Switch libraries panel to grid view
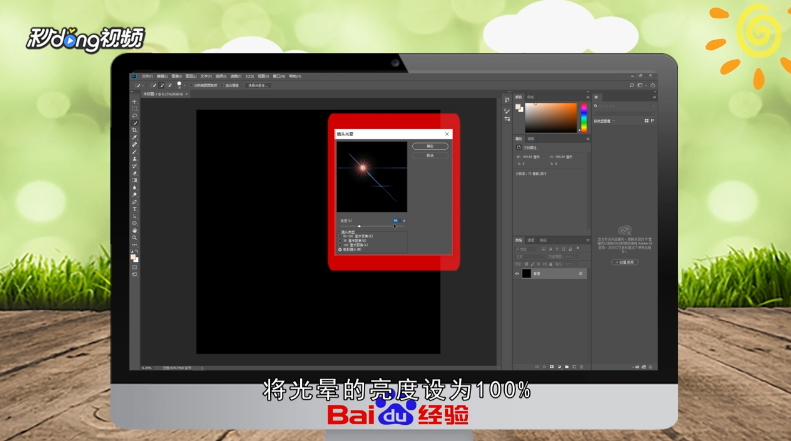Viewport: 791px width, 441px height. 646,121
